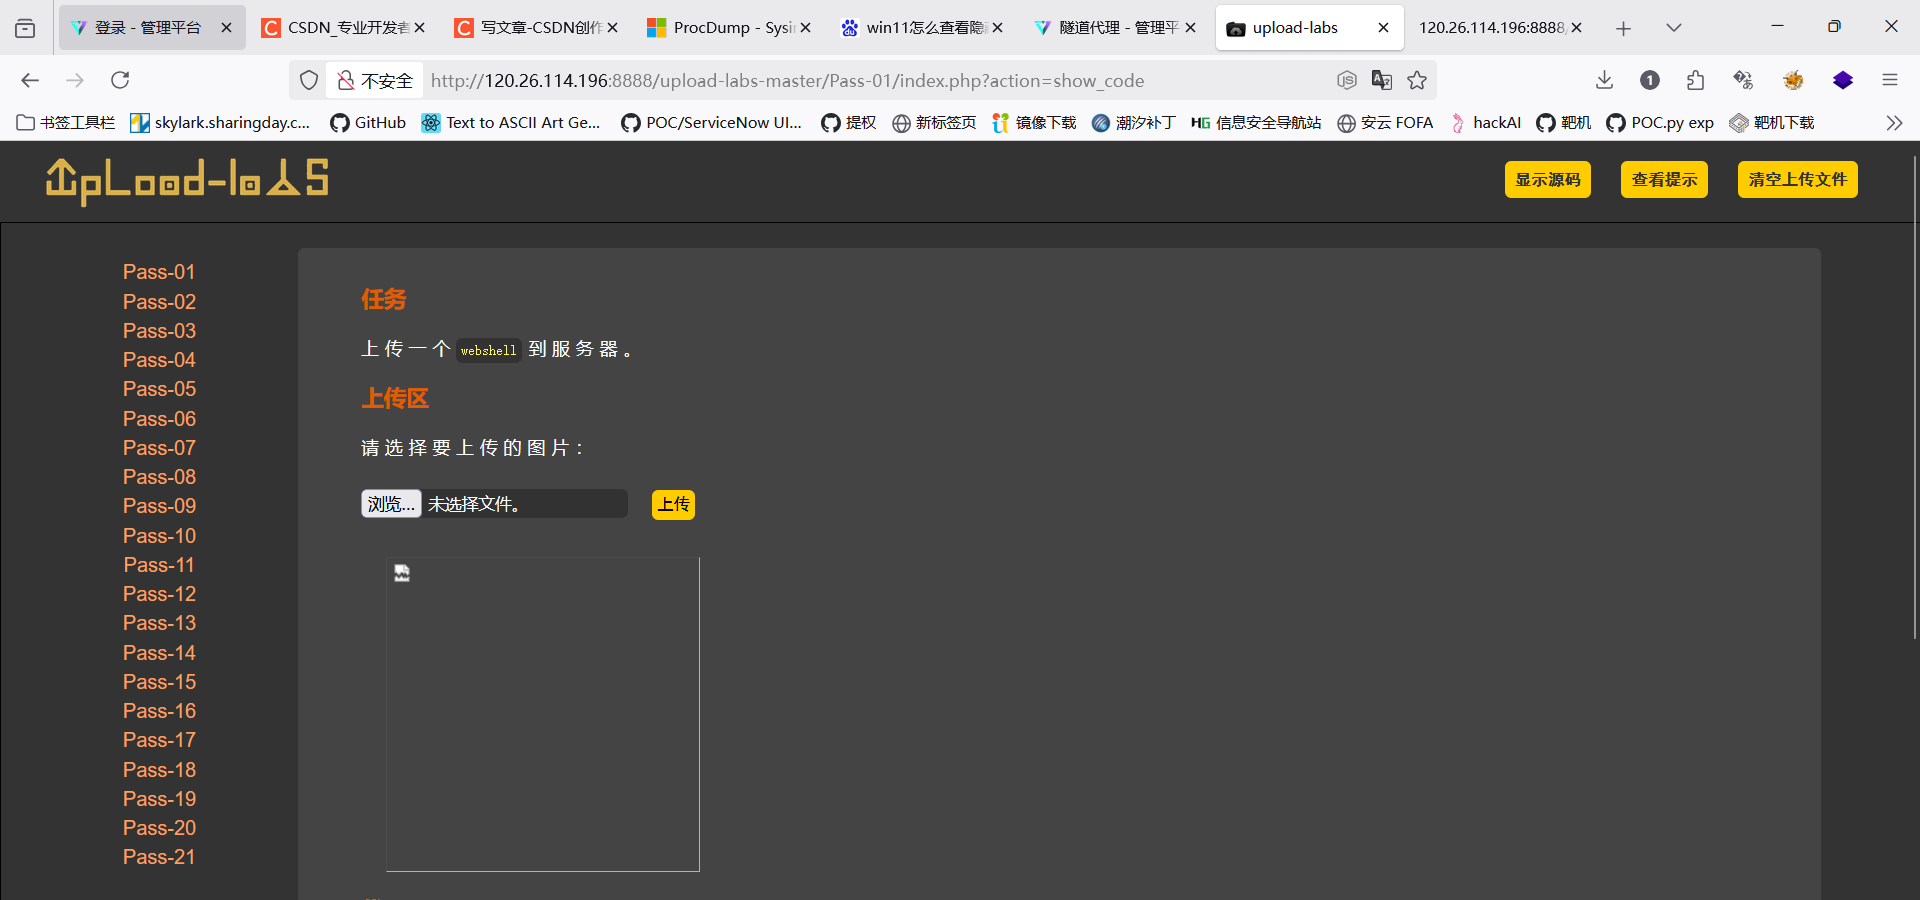Switch to the 隧道代理 tab
Screen dimensions: 1920x900
tap(1116, 28)
